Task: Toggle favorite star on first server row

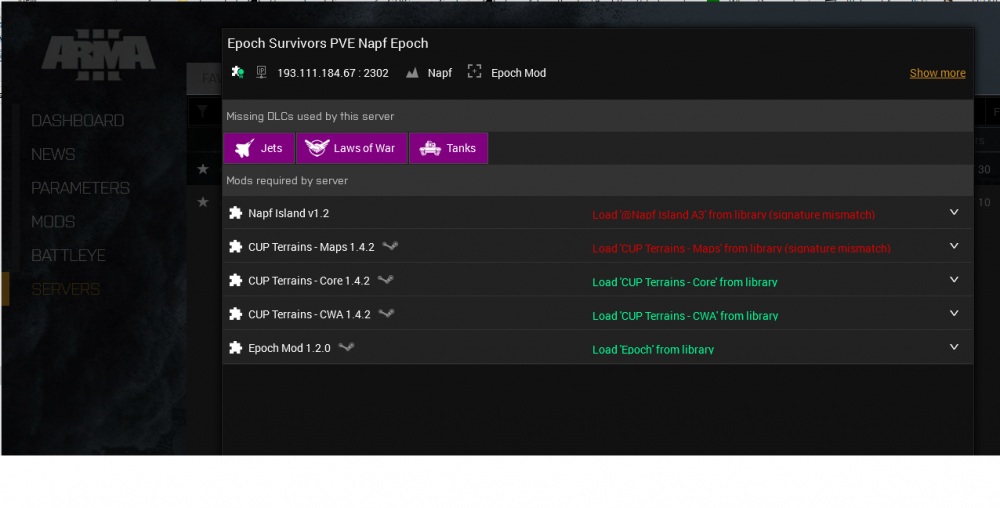Action: pos(203,169)
